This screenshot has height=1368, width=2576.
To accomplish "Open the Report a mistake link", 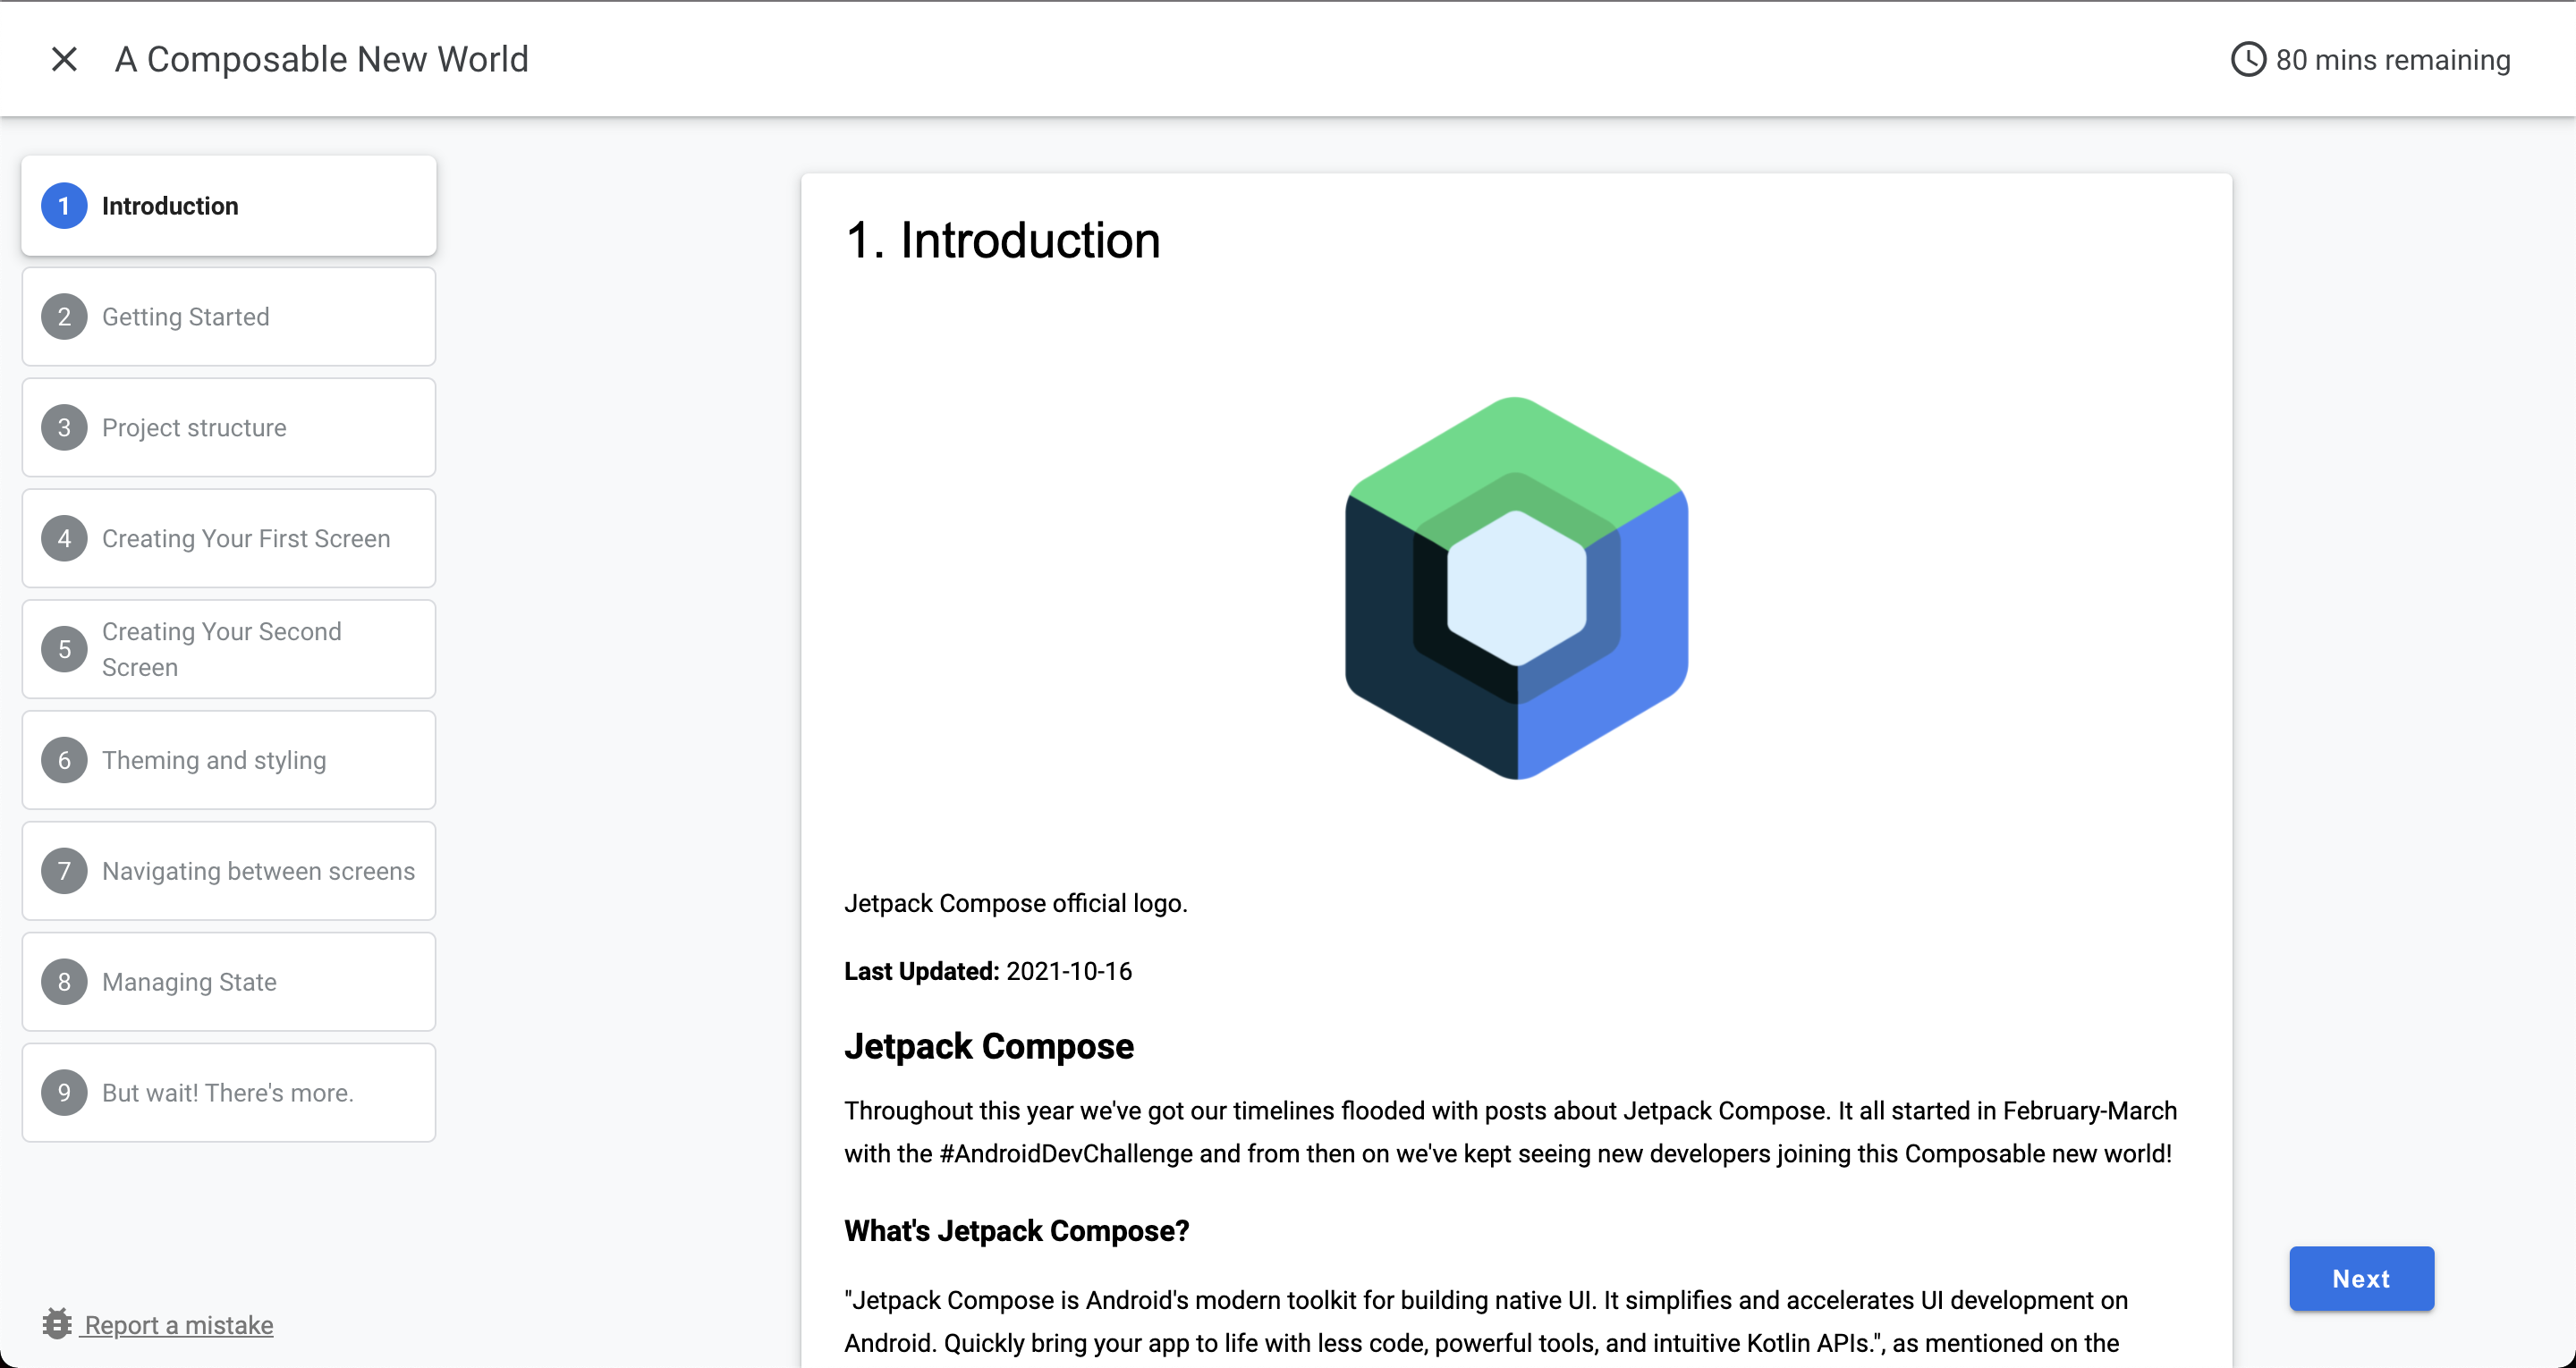I will click(x=178, y=1325).
